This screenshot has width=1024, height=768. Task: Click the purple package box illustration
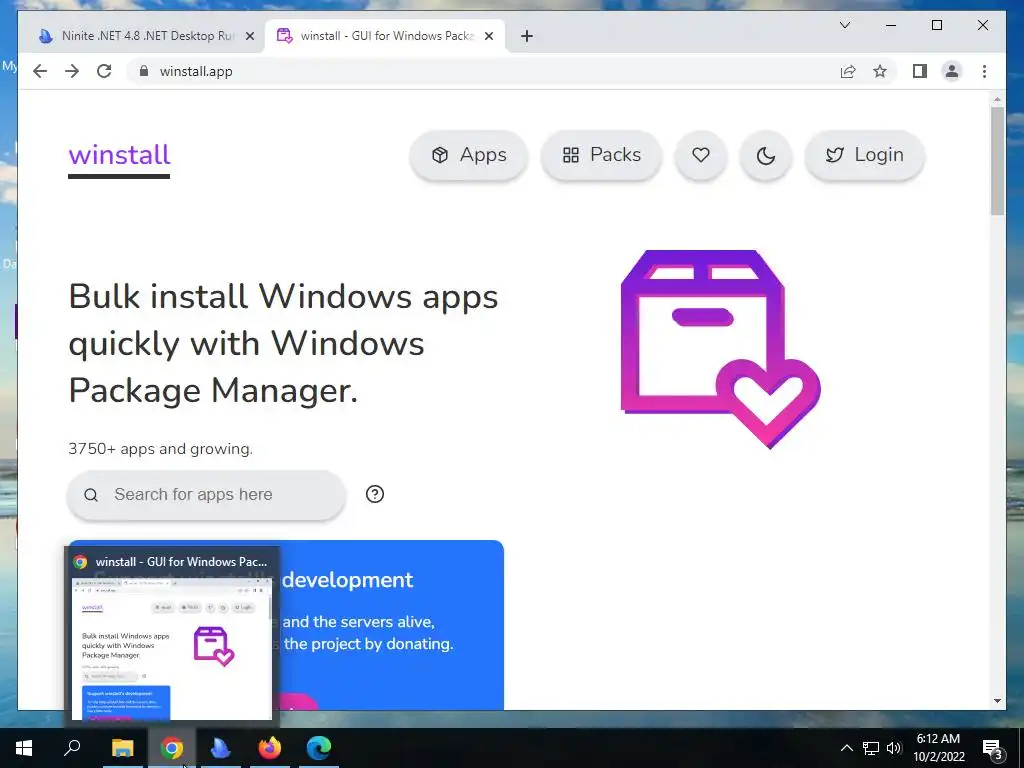720,349
